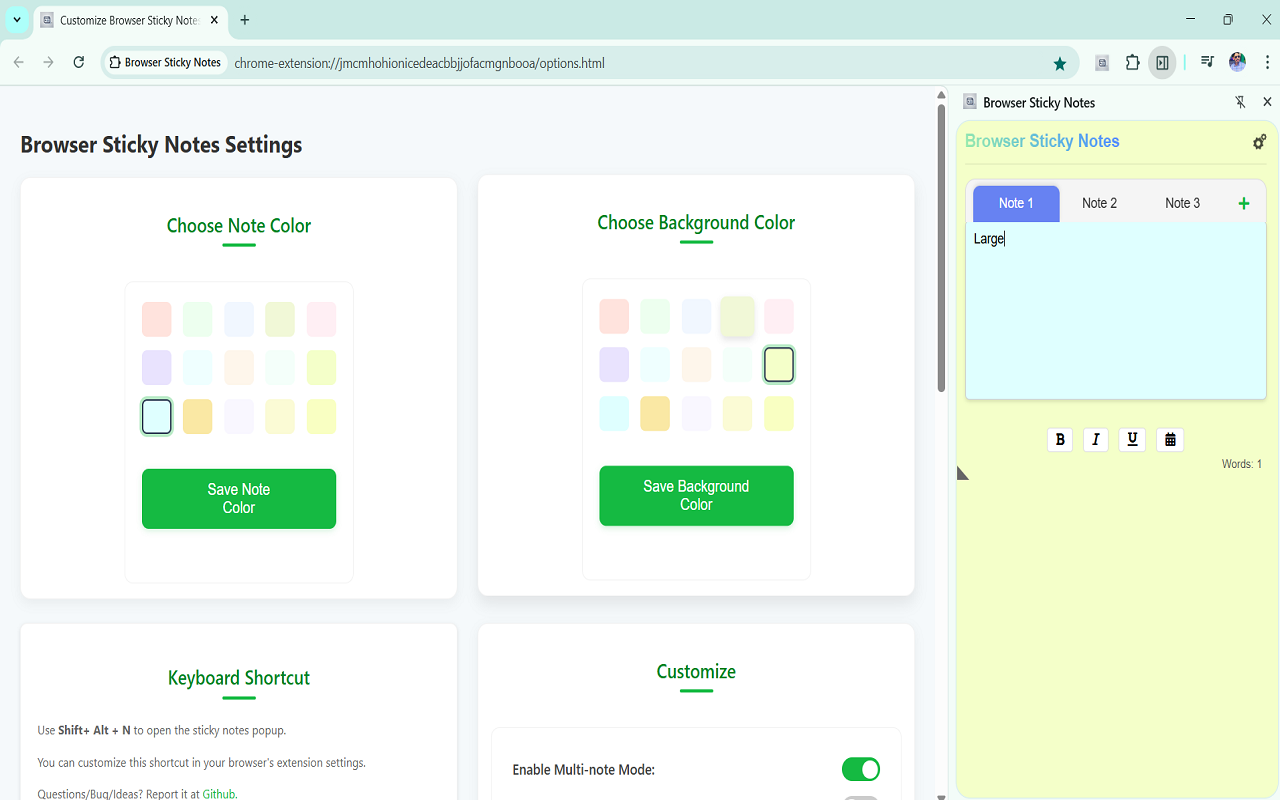Select the selected light cyan note swatch
The image size is (1280, 800).
click(157, 416)
